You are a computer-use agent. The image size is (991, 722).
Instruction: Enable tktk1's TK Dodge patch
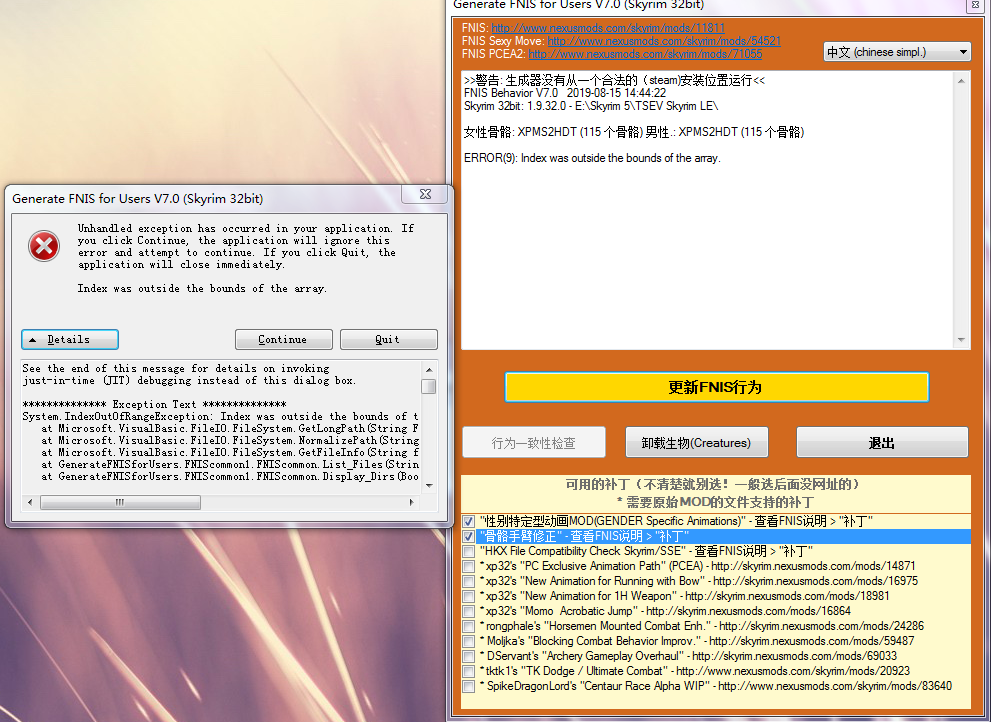(468, 671)
